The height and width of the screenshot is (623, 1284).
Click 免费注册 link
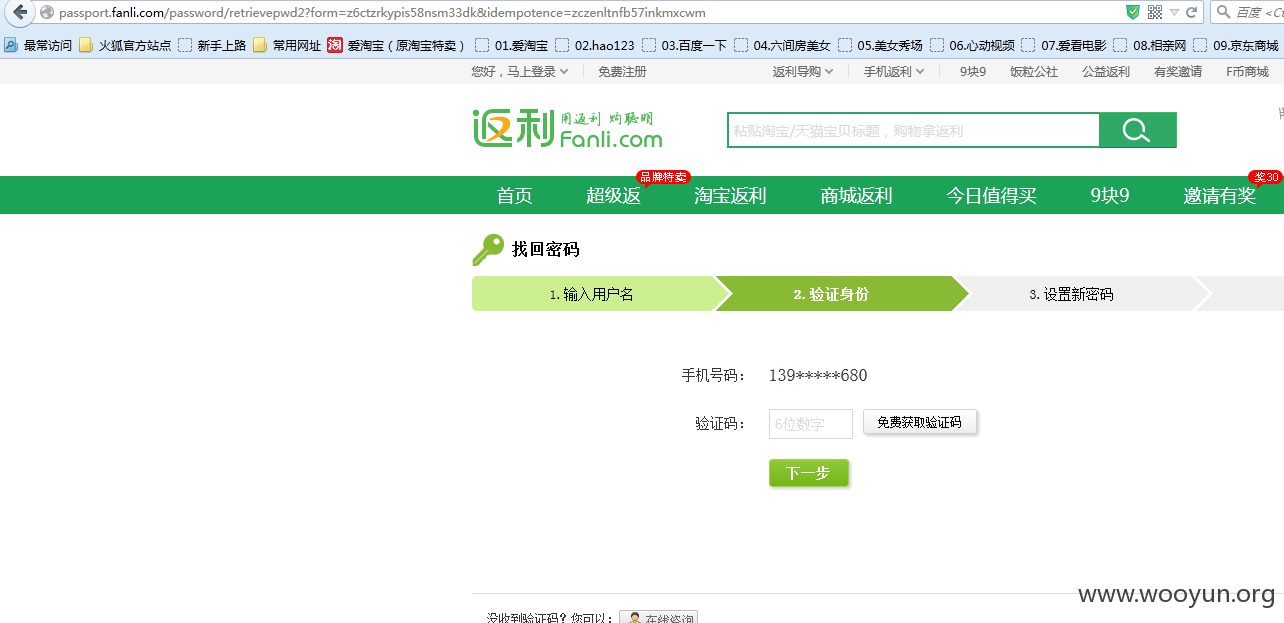pyautogui.click(x=622, y=72)
